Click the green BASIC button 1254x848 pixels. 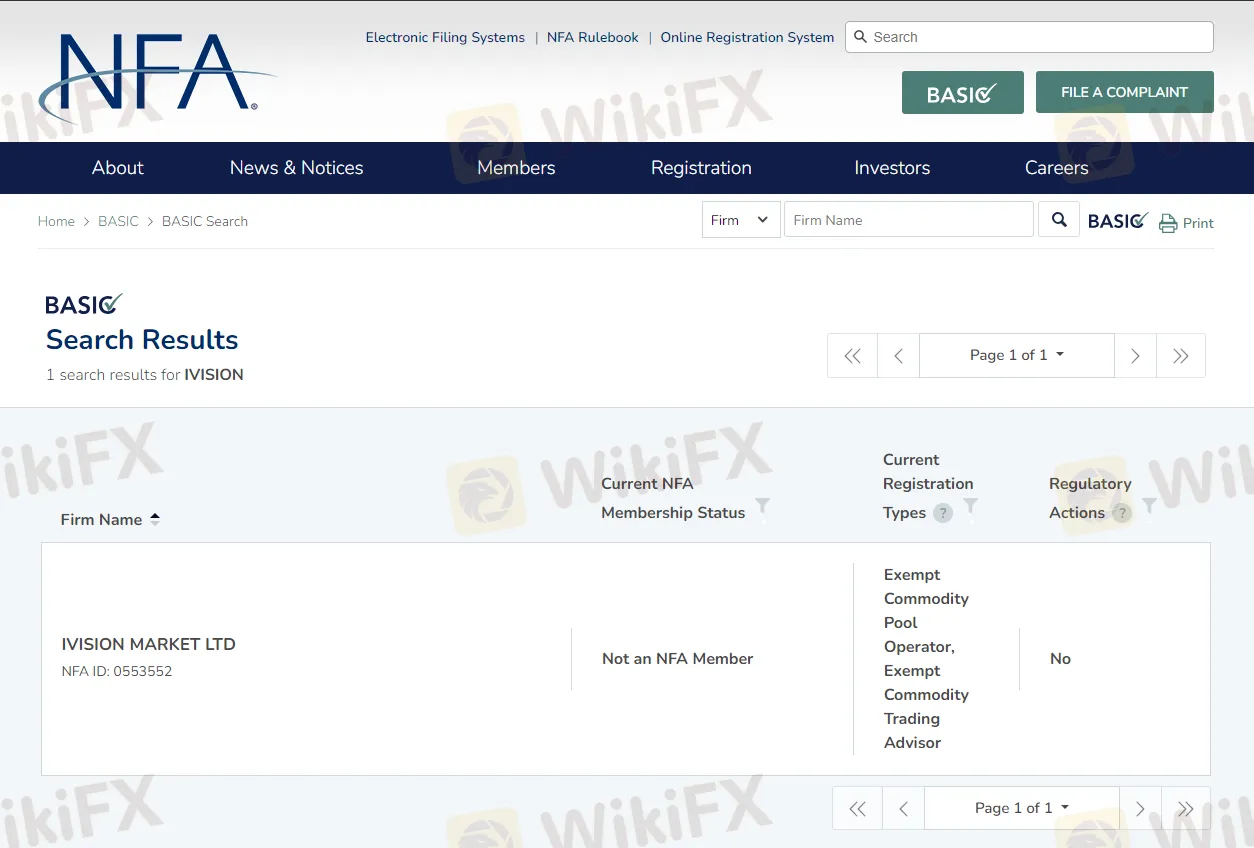coord(962,92)
